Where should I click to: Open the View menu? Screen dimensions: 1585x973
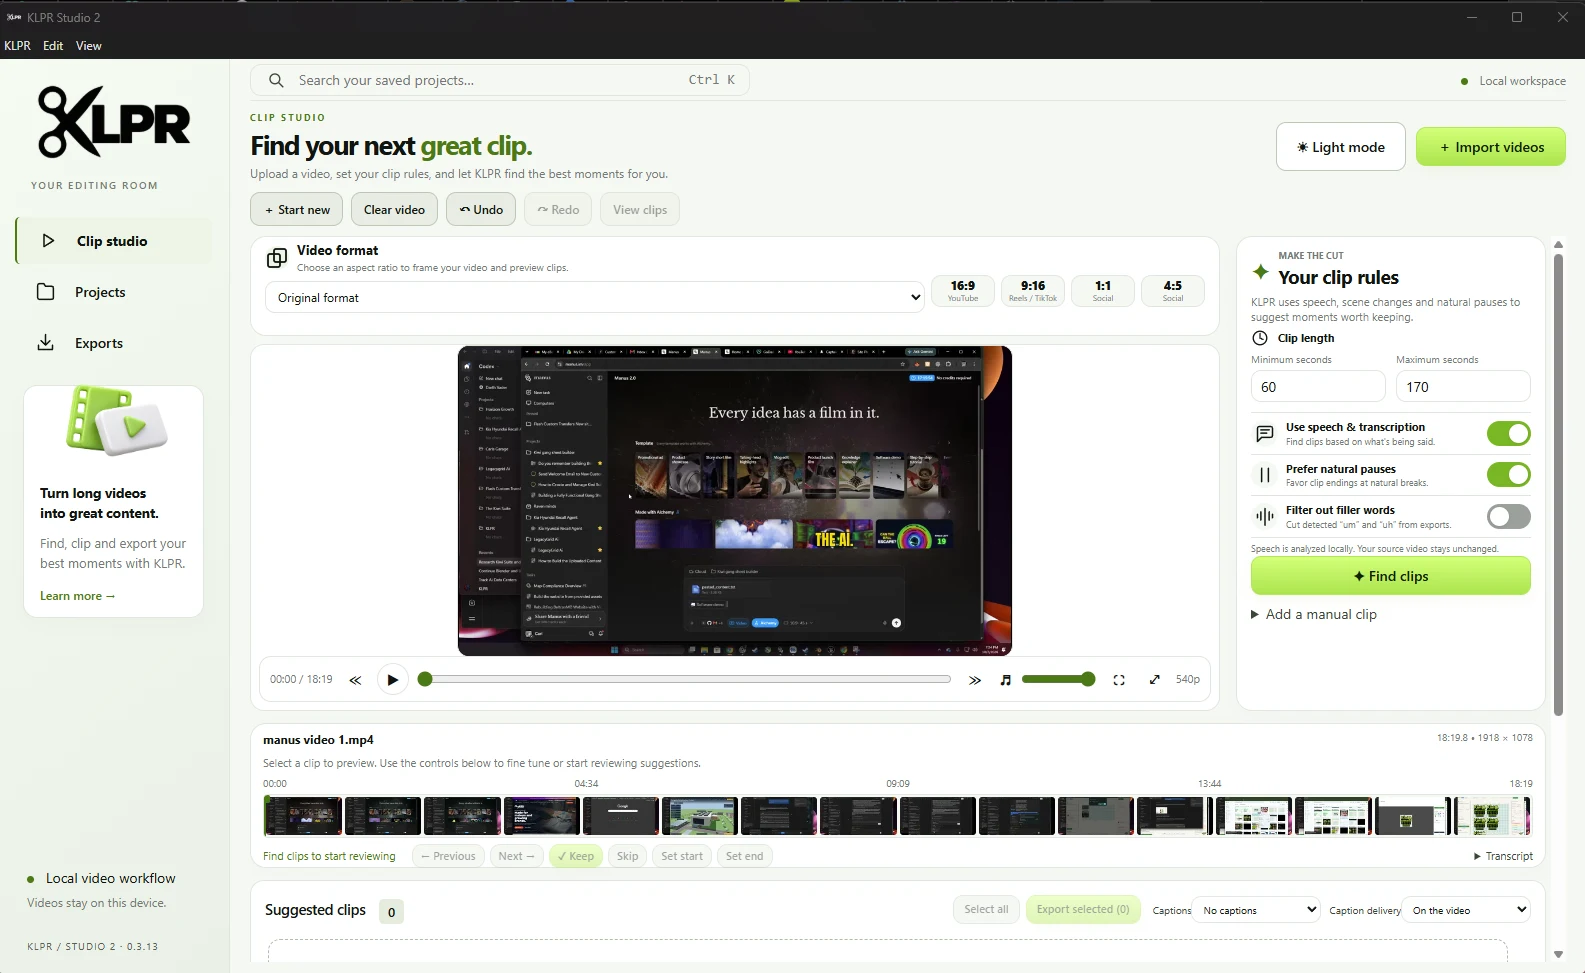click(89, 46)
